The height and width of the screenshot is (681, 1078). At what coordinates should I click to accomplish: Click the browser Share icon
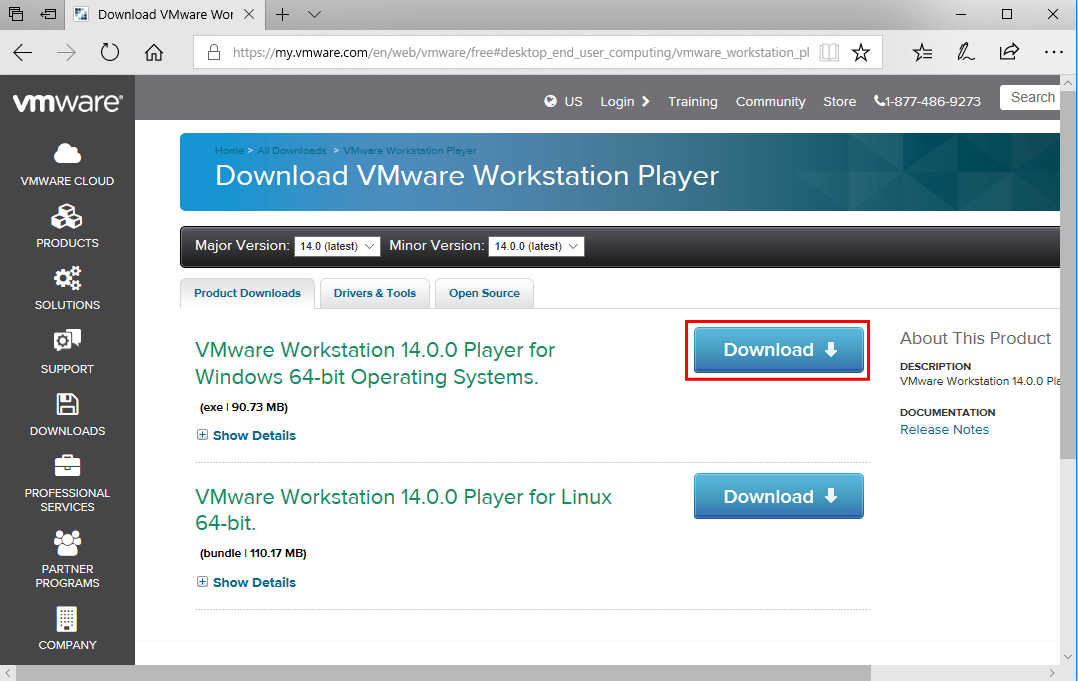1009,52
